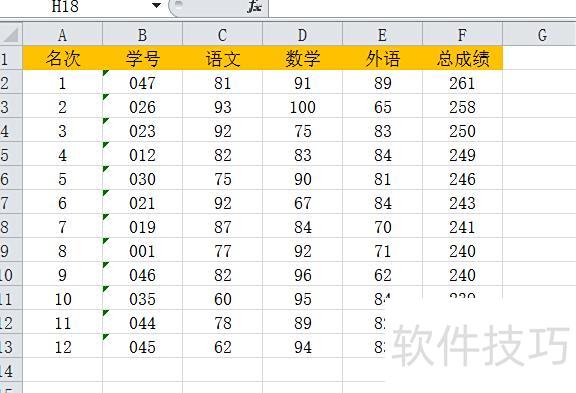Click the 名次 header cell
This screenshot has width=576, height=393.
pyautogui.click(x=62, y=58)
